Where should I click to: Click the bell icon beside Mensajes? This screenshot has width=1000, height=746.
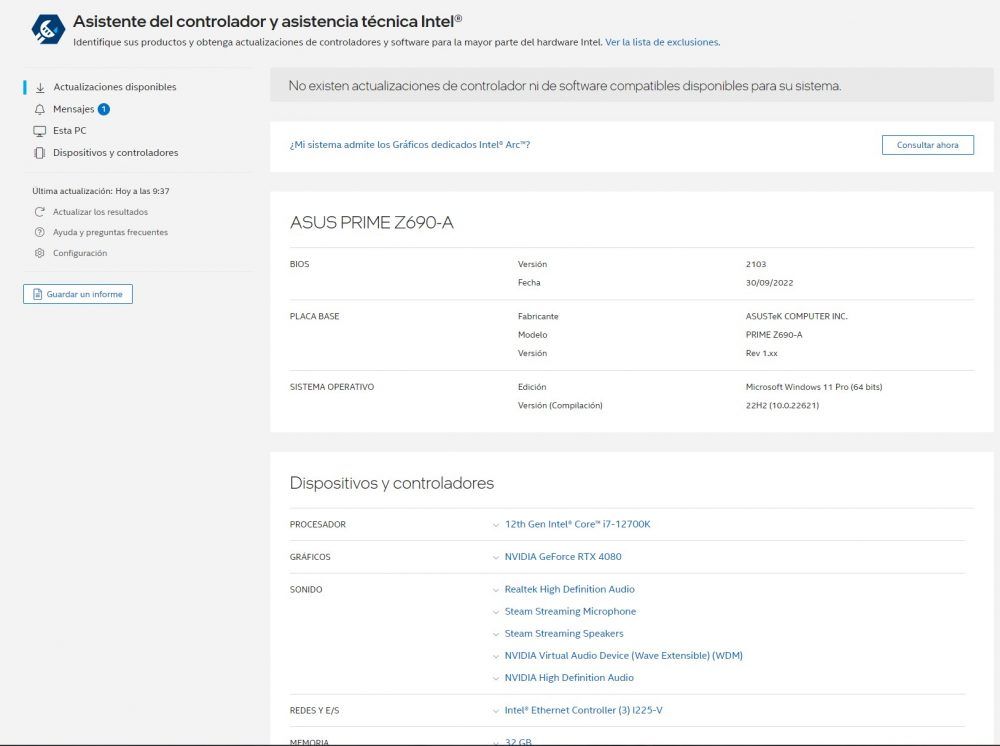[40, 110]
